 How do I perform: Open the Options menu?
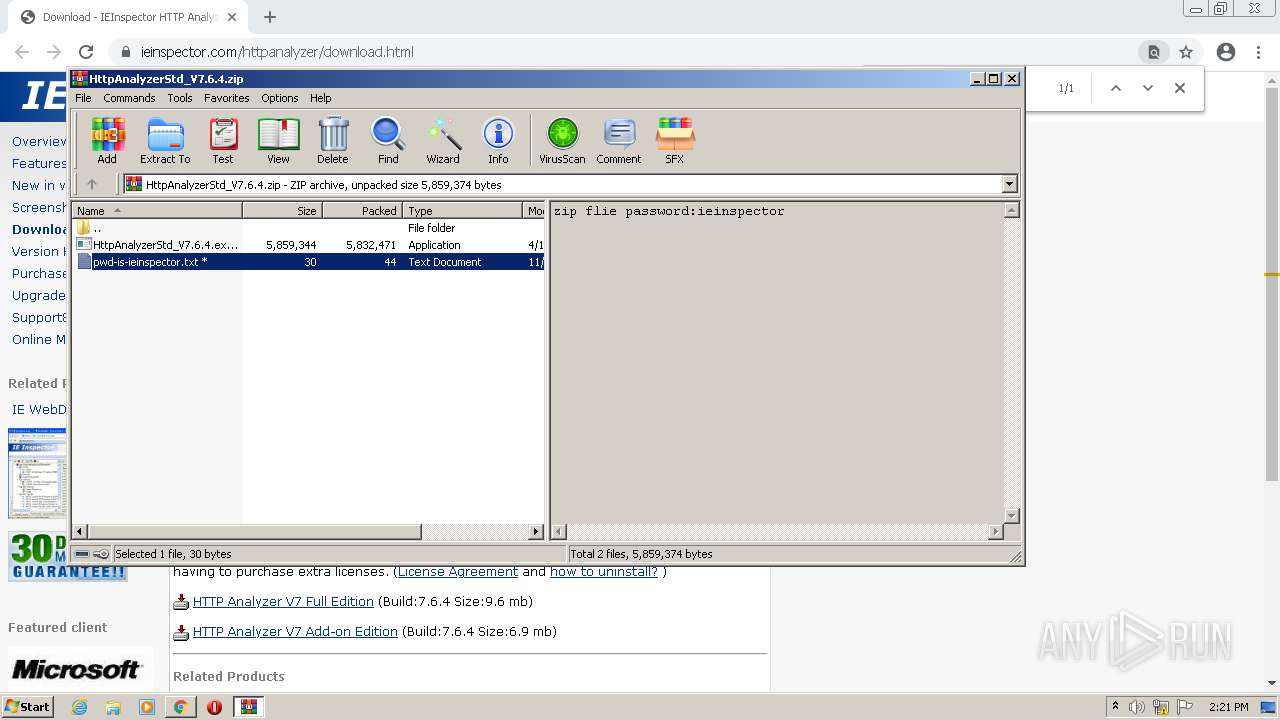pos(280,98)
